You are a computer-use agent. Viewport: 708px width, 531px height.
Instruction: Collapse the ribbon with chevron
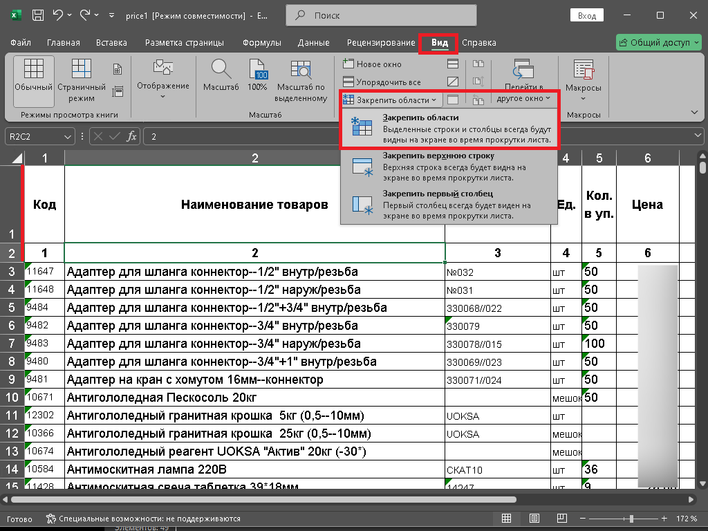coord(694,112)
